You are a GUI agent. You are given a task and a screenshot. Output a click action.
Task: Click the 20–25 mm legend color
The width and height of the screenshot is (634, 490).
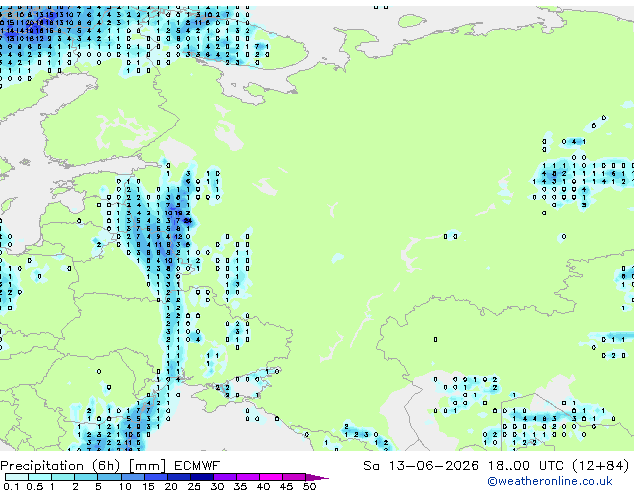tap(179, 477)
